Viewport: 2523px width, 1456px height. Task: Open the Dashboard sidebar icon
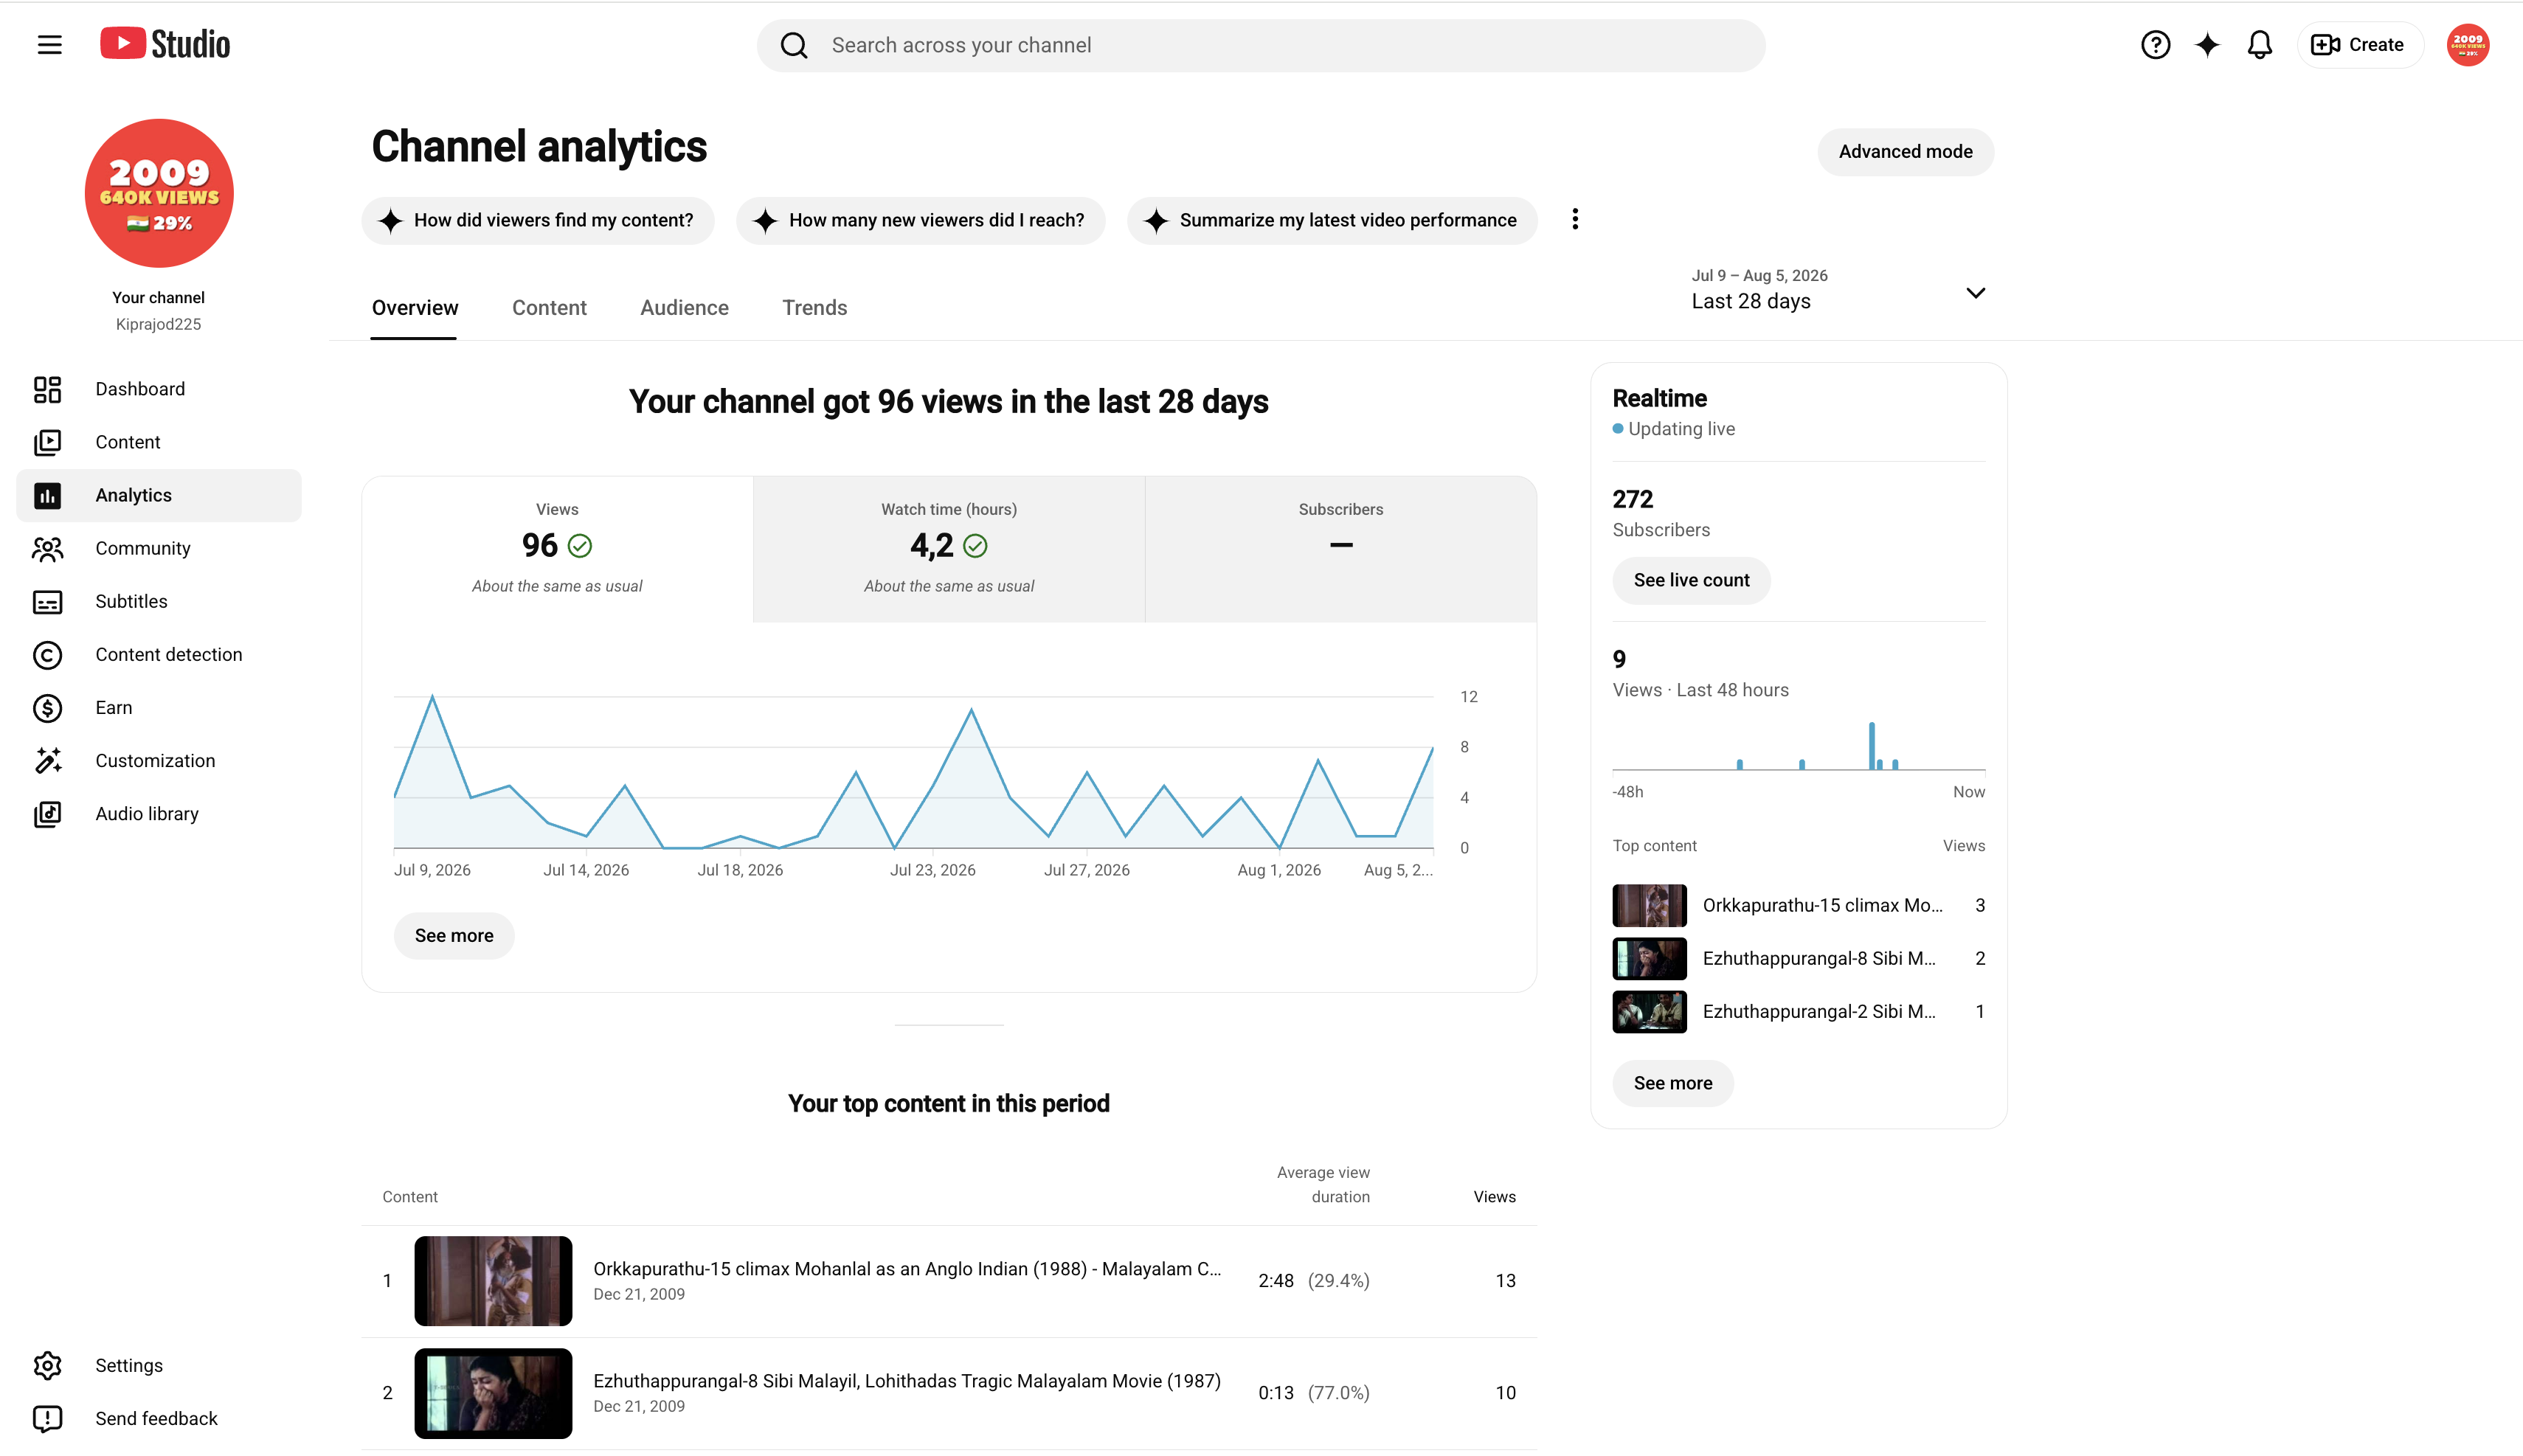click(x=47, y=389)
